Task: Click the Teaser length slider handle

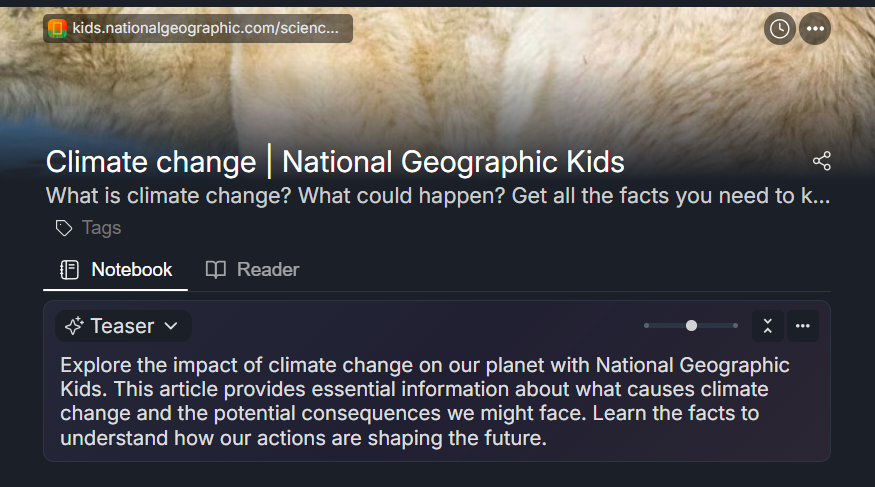Action: point(691,326)
